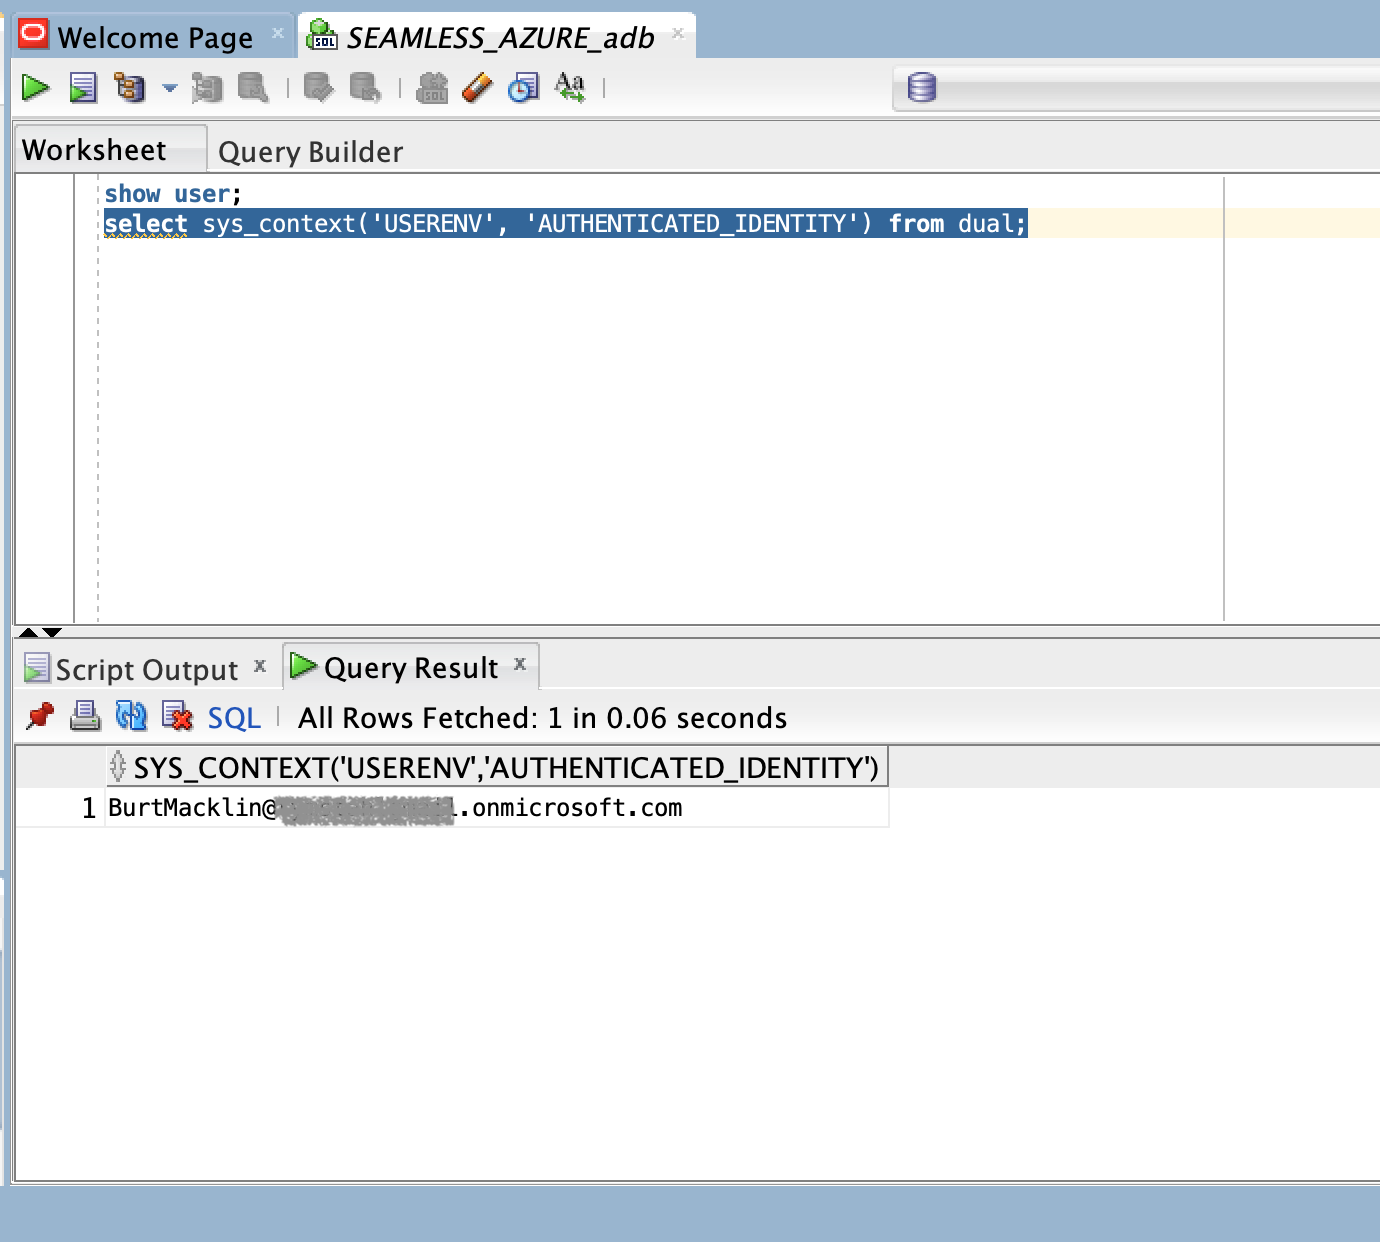Run the highlighted SQL statement
Viewport: 1380px width, 1242px height.
coord(35,87)
